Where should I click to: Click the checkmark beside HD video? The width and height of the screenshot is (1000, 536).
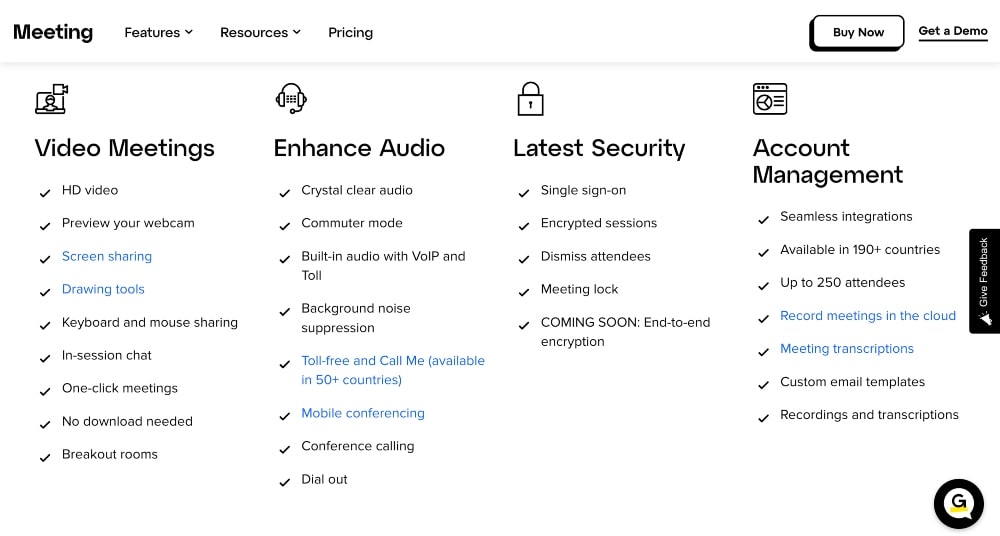click(45, 192)
